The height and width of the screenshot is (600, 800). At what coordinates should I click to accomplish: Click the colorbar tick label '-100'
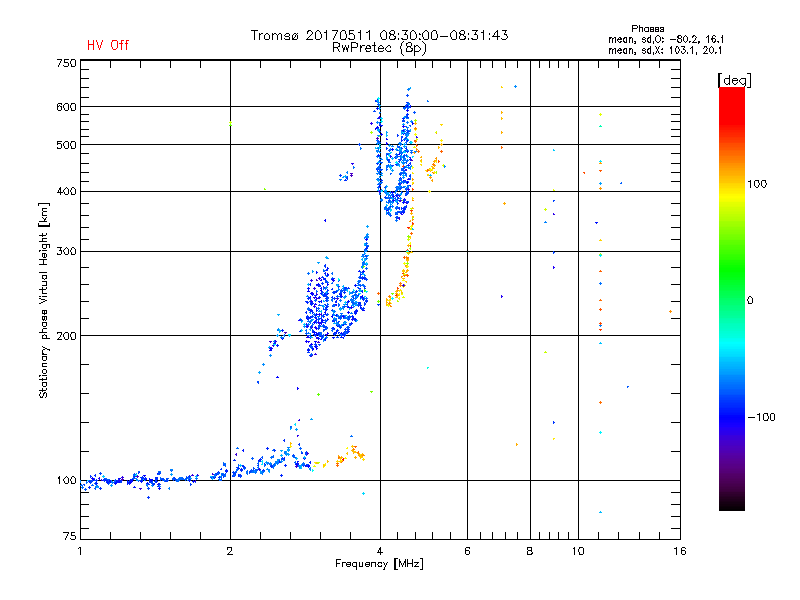[761, 417]
